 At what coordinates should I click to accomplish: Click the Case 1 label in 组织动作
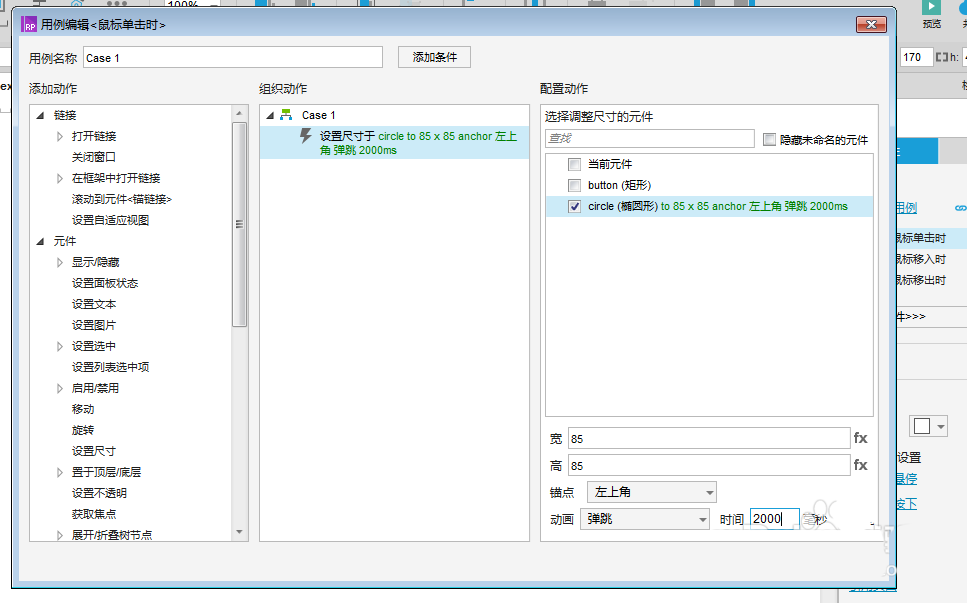pos(318,115)
